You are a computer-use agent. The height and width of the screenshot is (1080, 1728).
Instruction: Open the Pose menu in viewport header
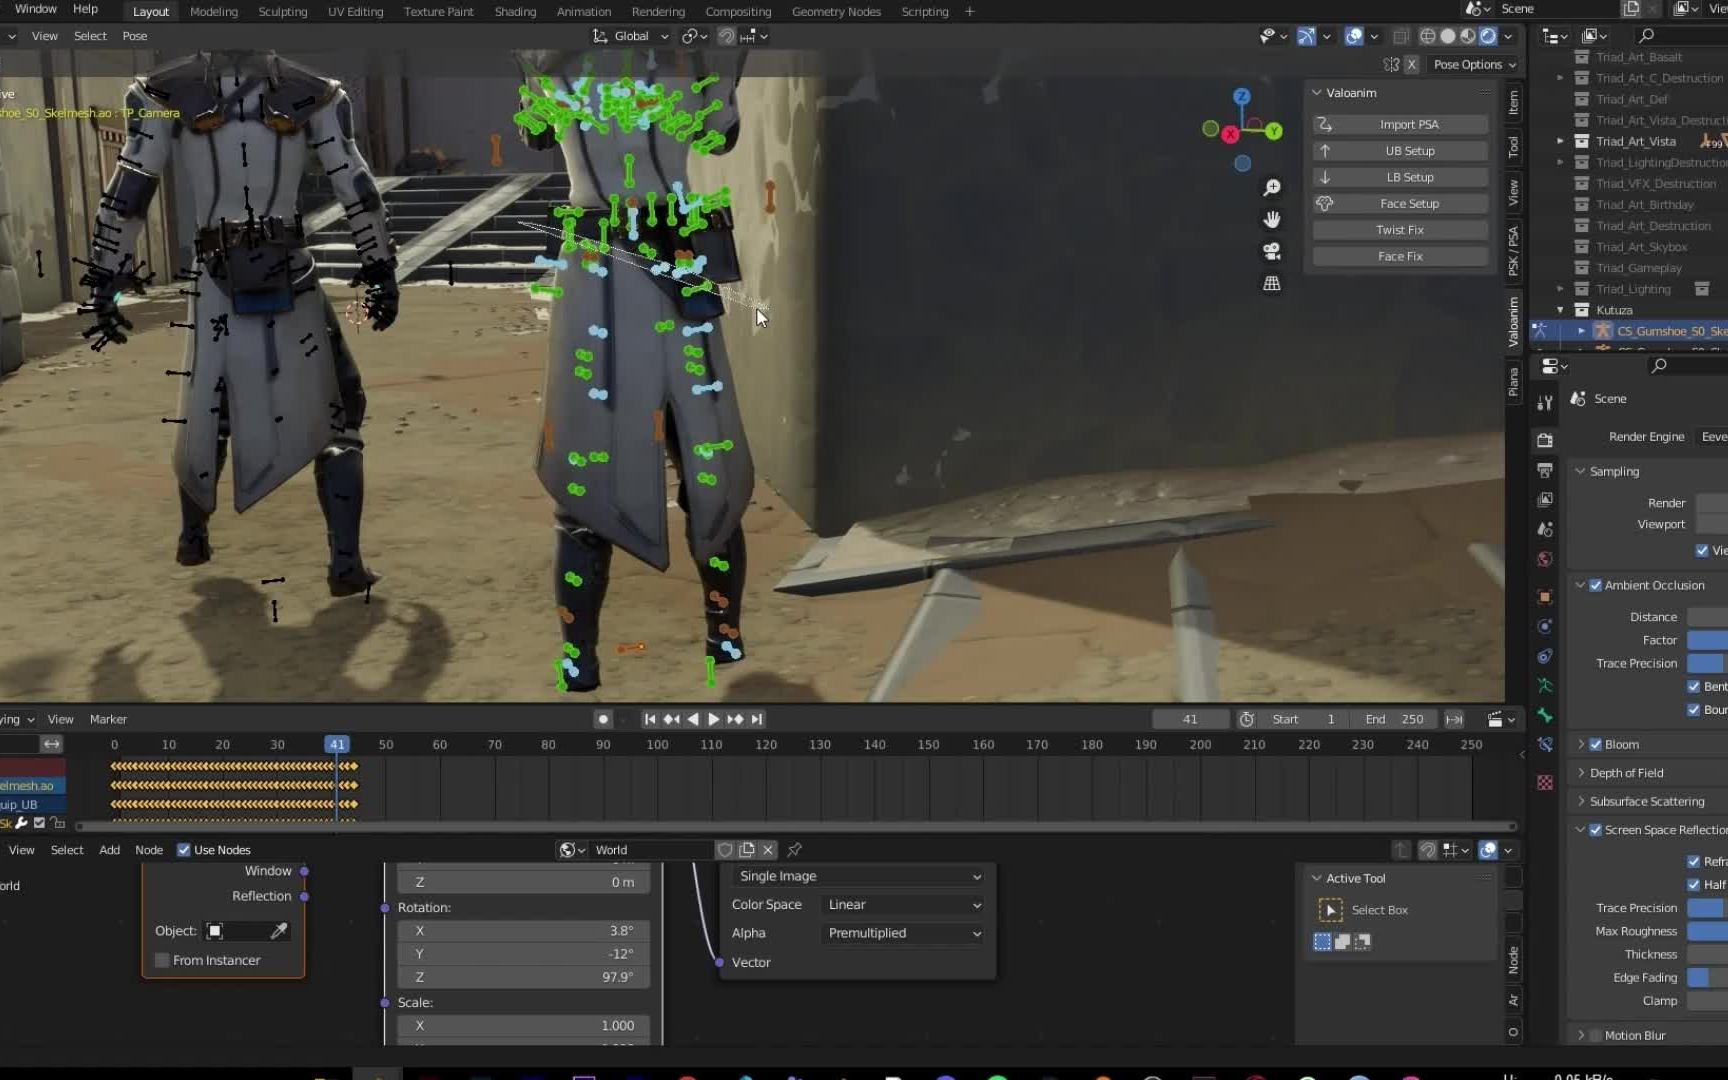tap(135, 36)
